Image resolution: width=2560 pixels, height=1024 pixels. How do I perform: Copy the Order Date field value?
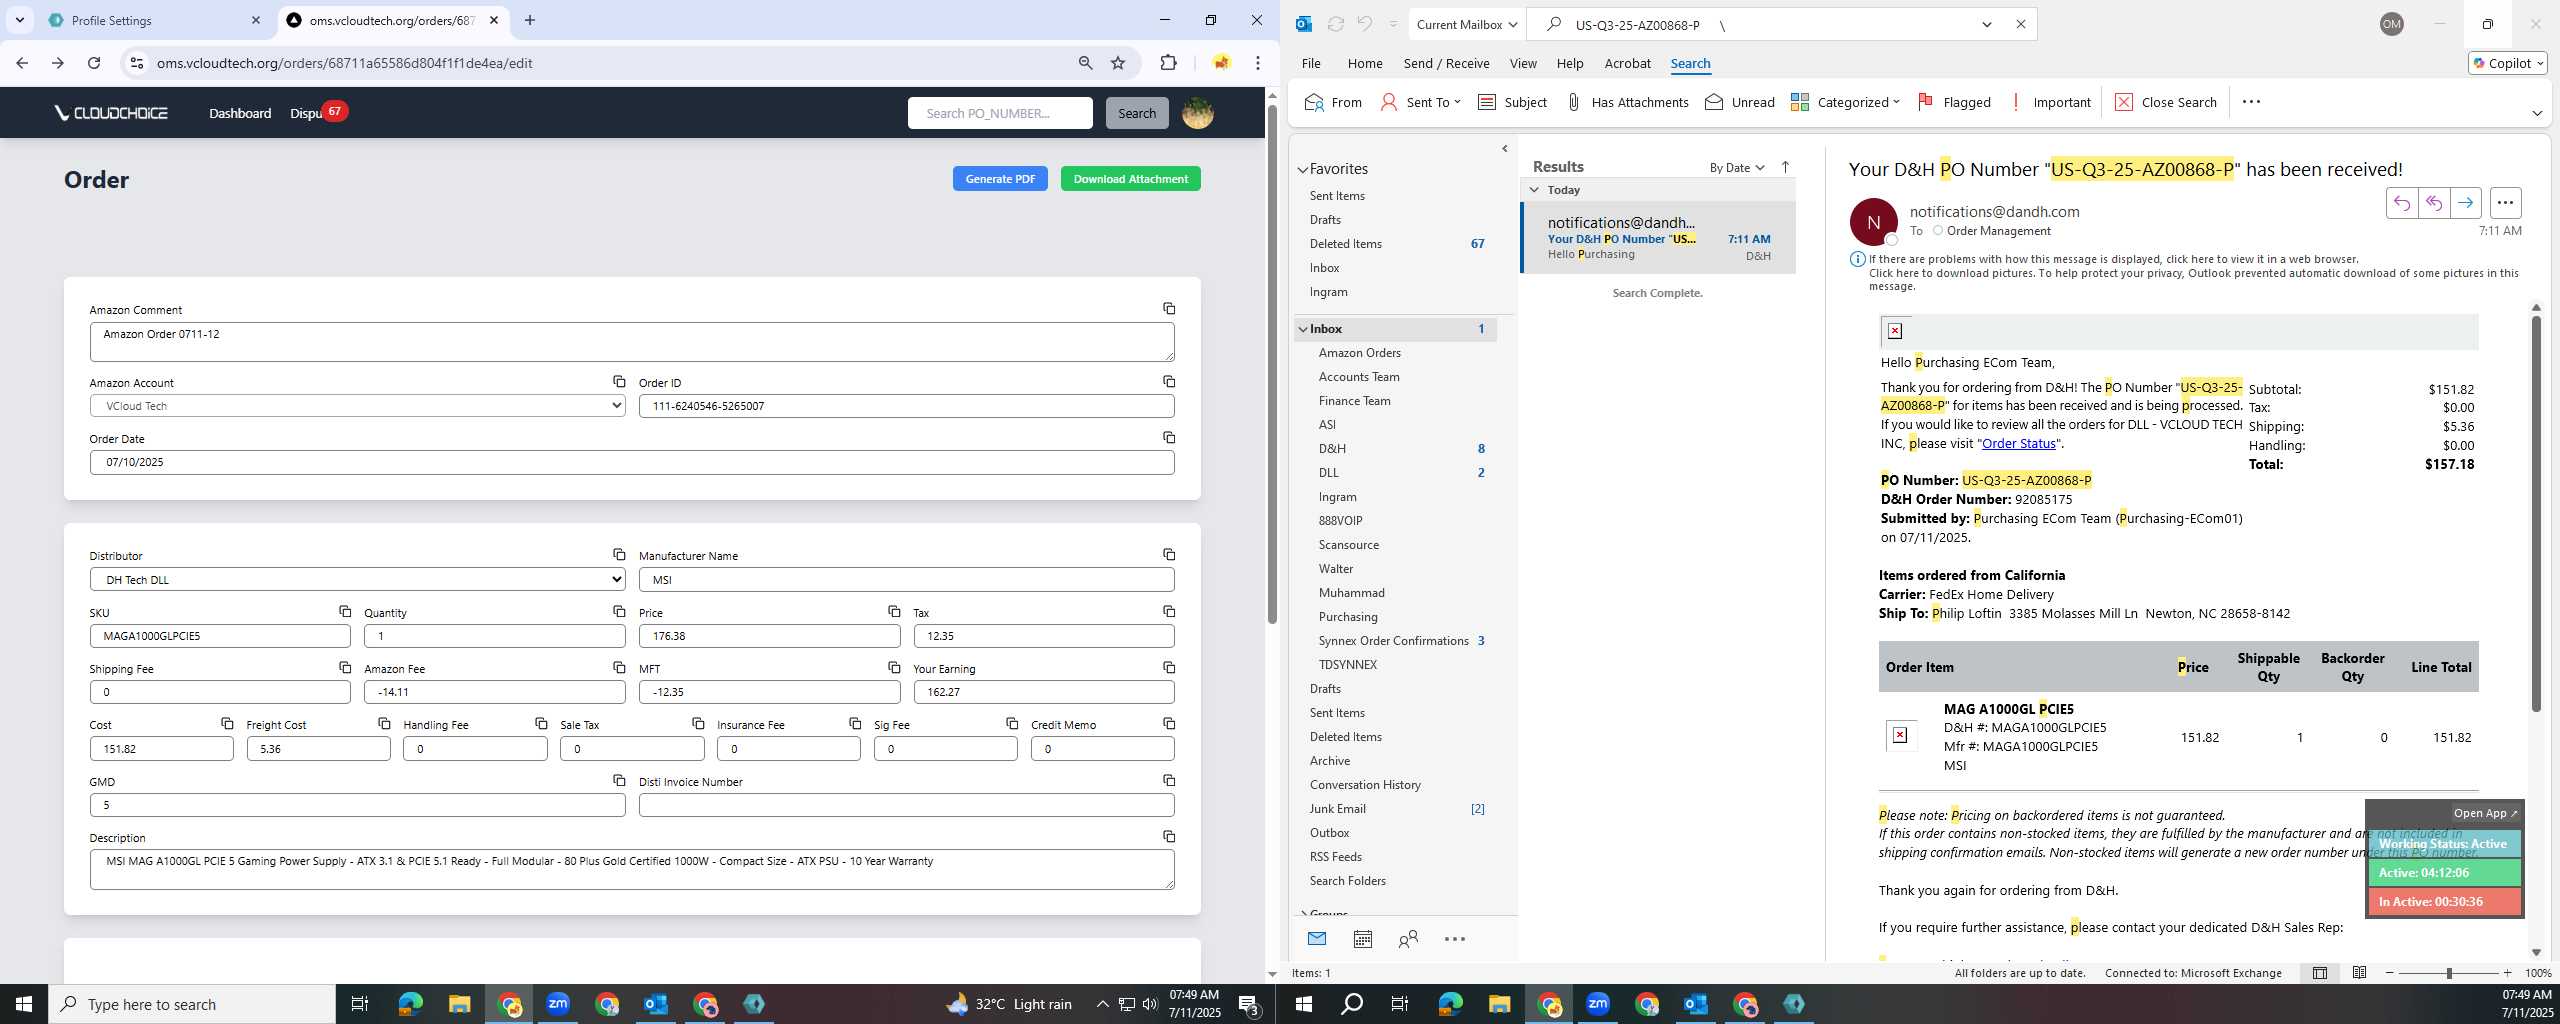click(x=1168, y=437)
